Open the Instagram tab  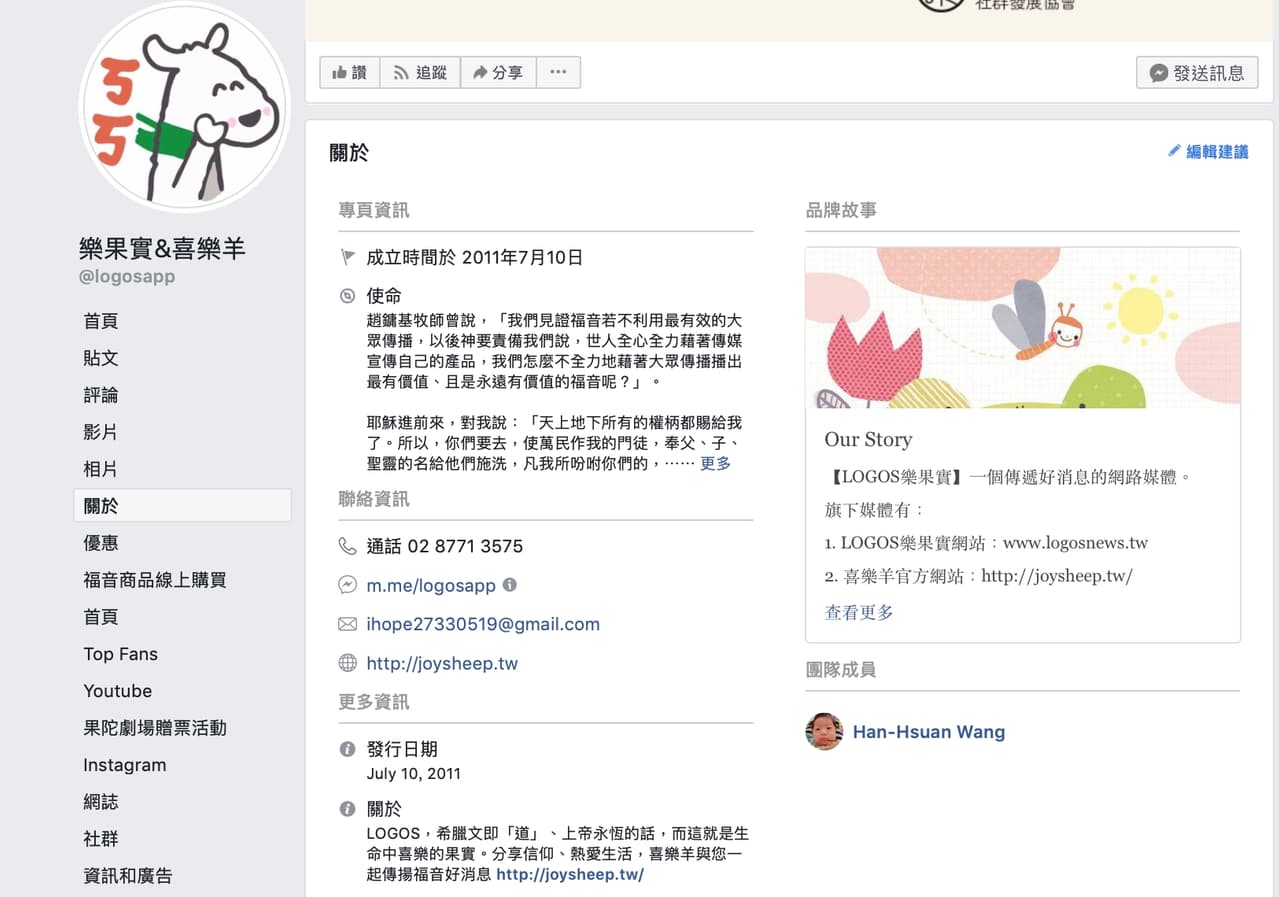coord(125,765)
